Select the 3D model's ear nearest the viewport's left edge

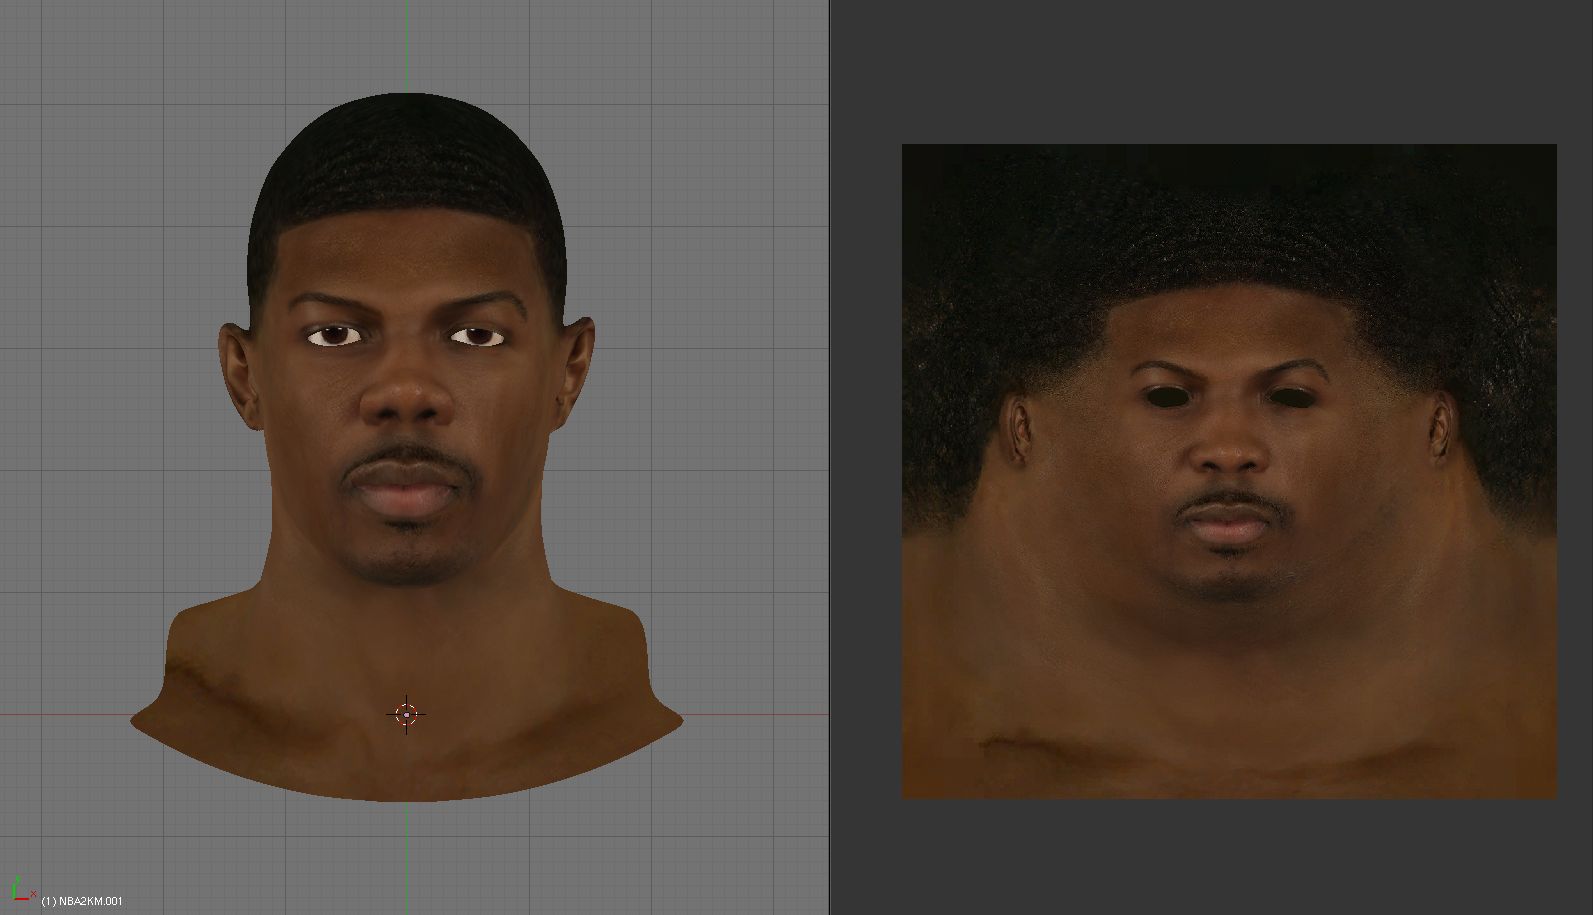pos(237,372)
